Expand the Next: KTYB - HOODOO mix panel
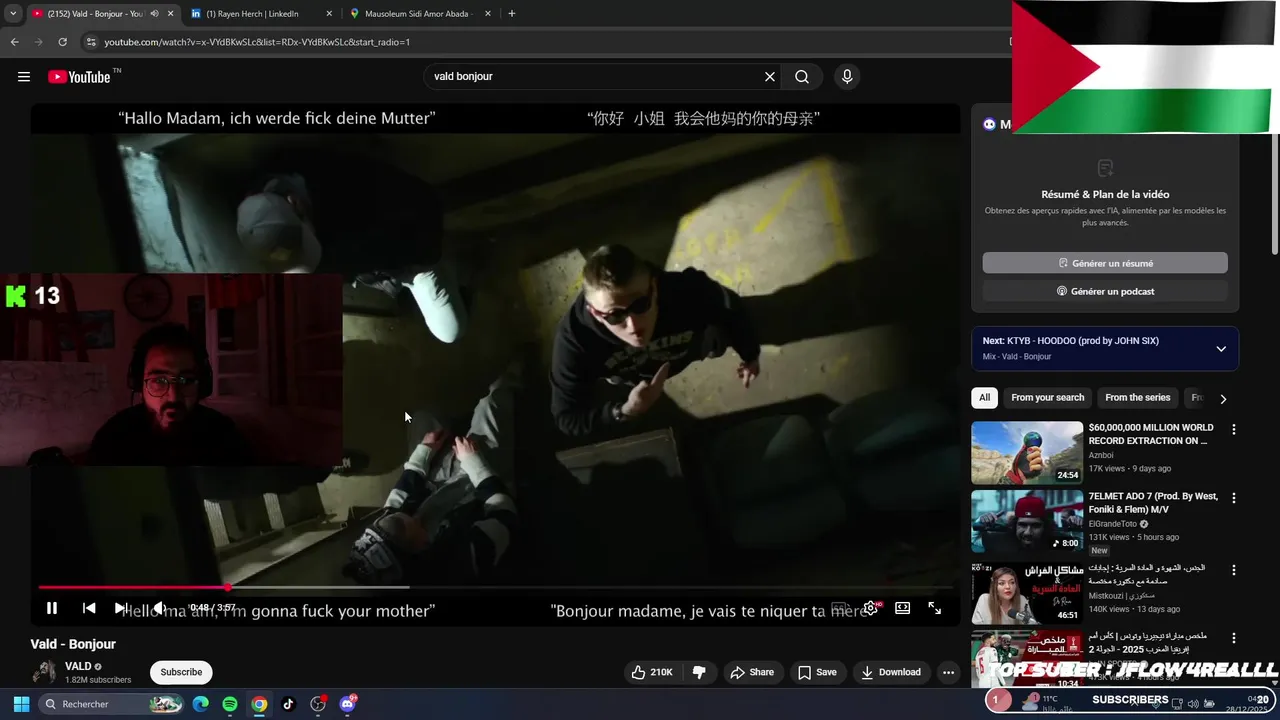1280x720 pixels. (x=1221, y=349)
